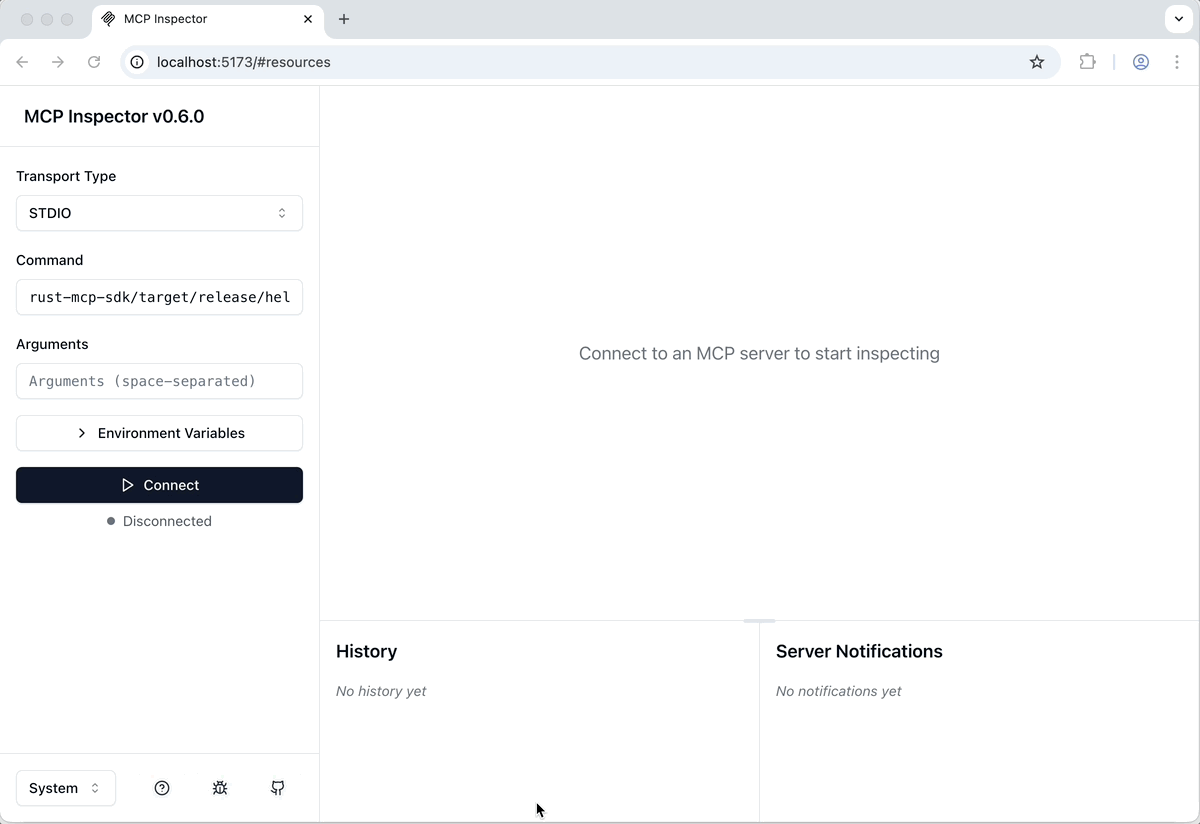Expand the Environment Variables section
Screen dimensions: 1200x824
tap(159, 433)
